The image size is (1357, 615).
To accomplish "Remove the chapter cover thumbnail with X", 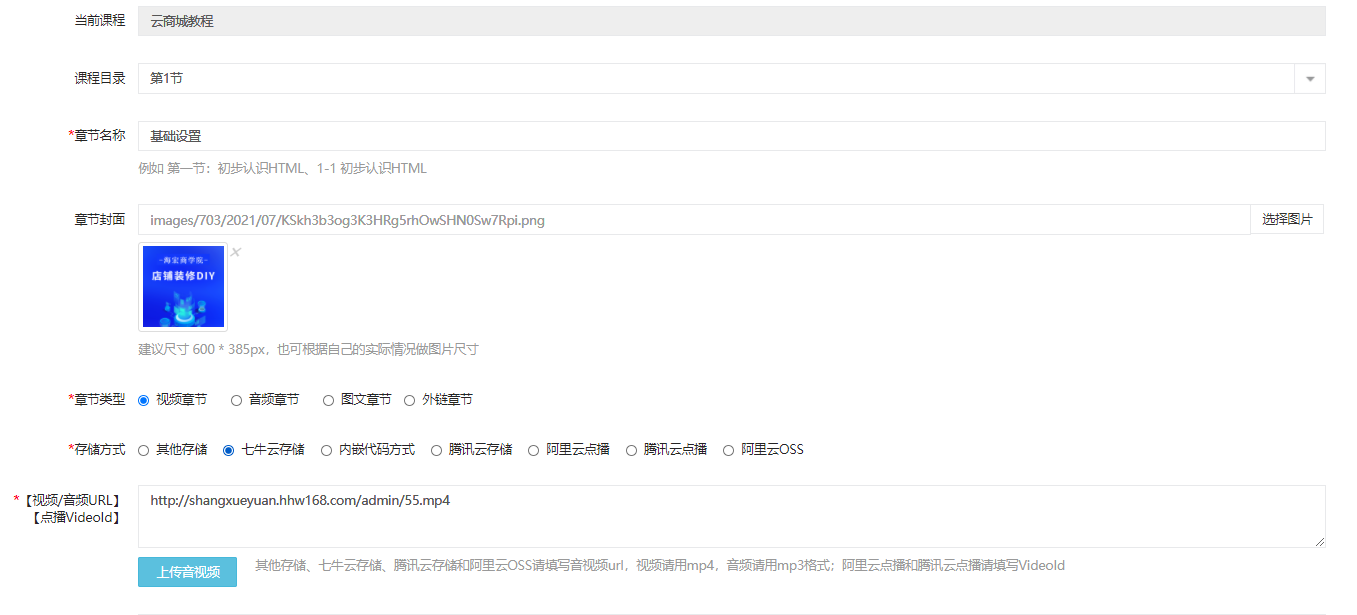I will [236, 252].
